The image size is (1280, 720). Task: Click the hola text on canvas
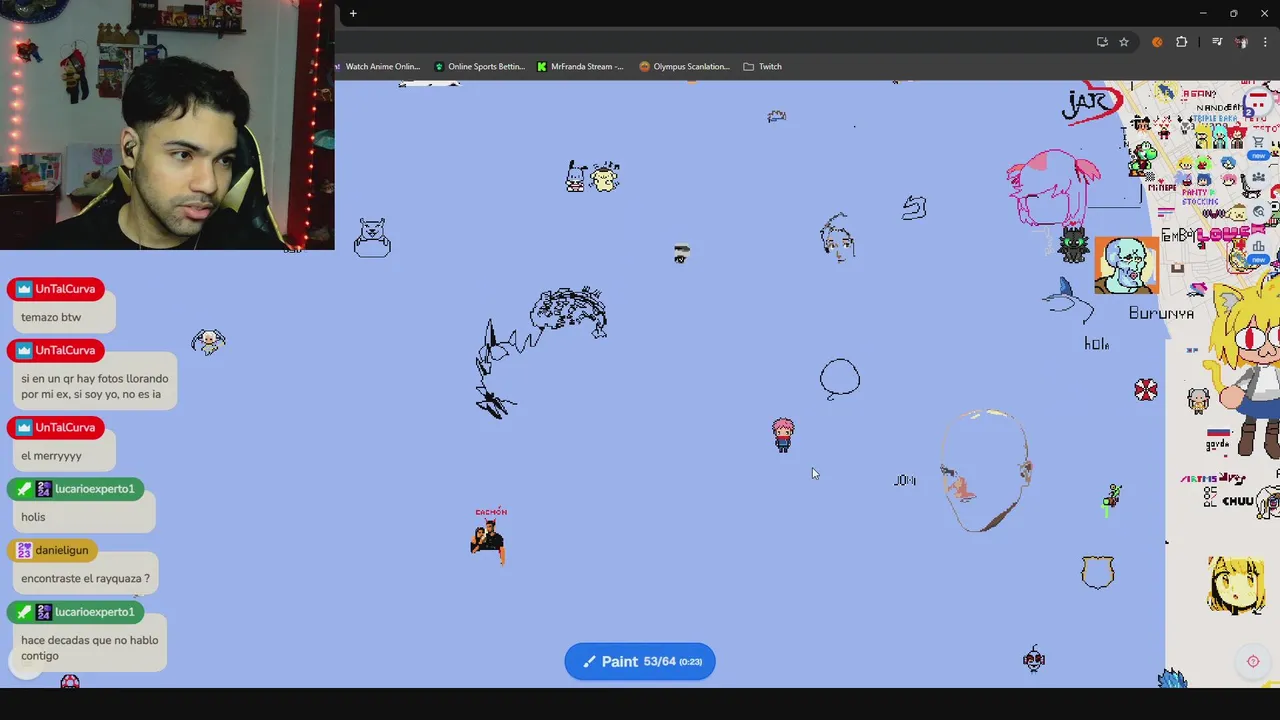1097,343
